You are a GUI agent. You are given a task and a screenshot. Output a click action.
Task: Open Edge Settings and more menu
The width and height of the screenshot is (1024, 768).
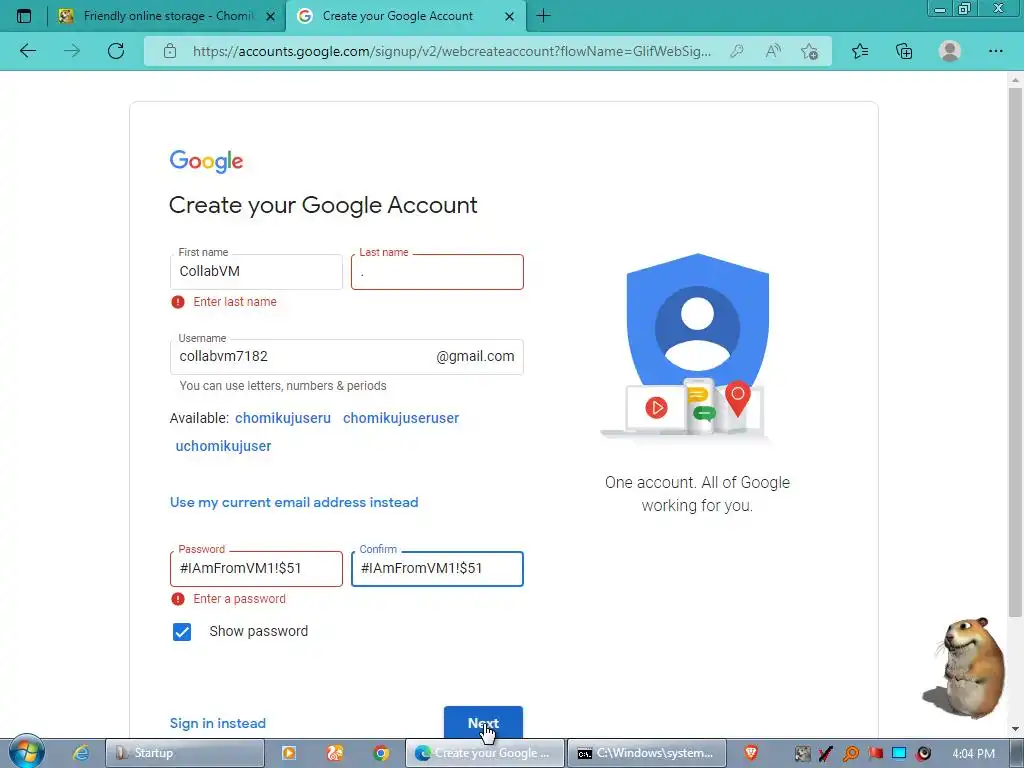(995, 51)
